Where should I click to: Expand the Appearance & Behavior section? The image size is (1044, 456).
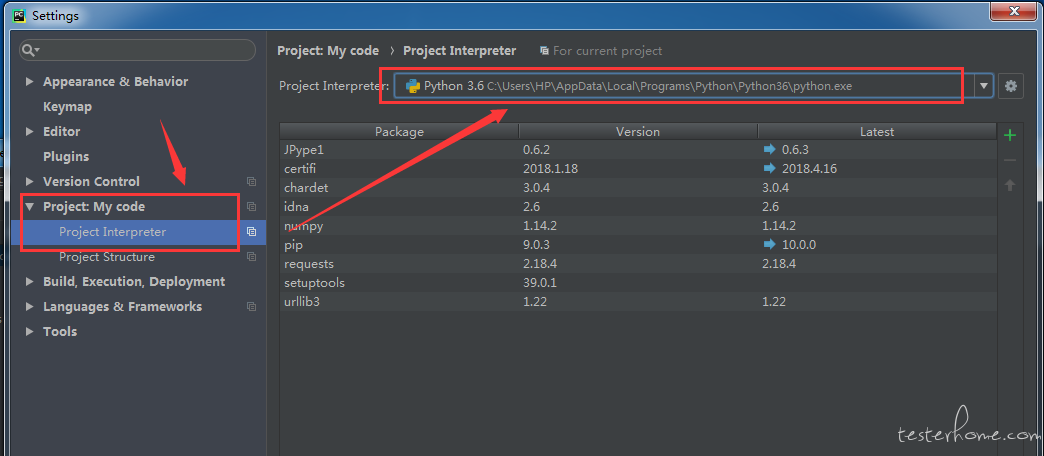coord(29,81)
